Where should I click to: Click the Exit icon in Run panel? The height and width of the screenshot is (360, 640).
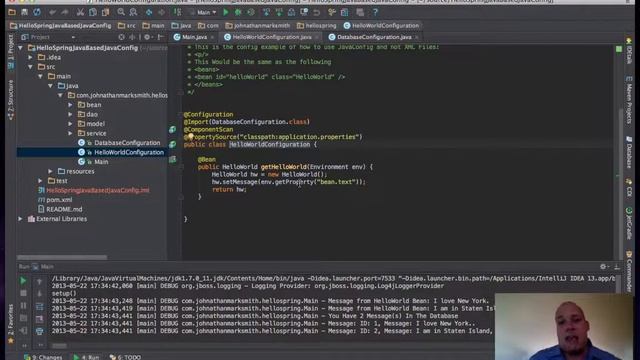(23, 331)
